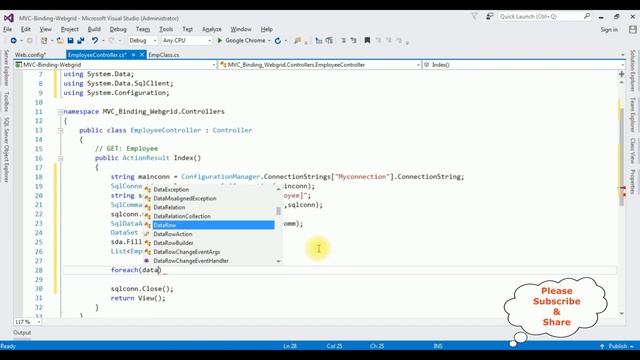
Task: Click the Redo arrow icon
Action: tap(111, 40)
